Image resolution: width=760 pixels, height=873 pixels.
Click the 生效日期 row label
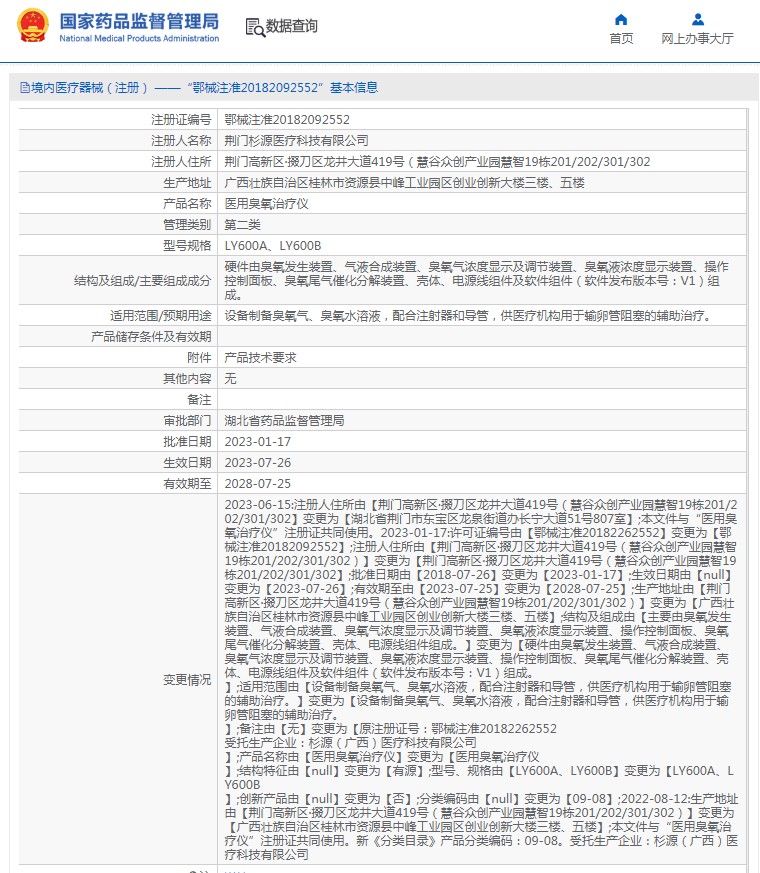(187, 463)
